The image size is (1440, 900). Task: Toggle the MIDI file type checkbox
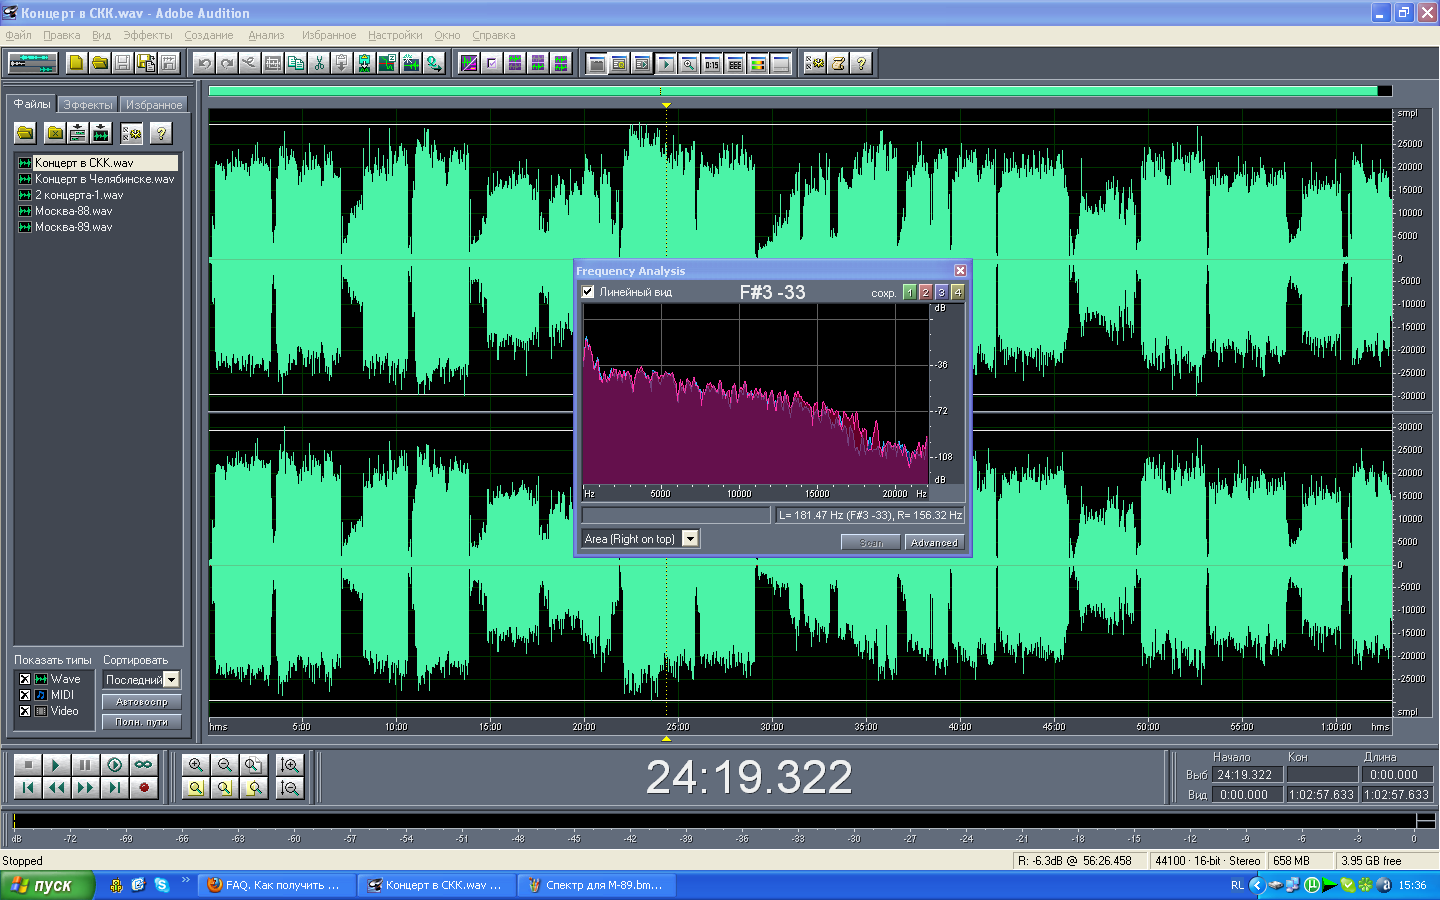25,695
